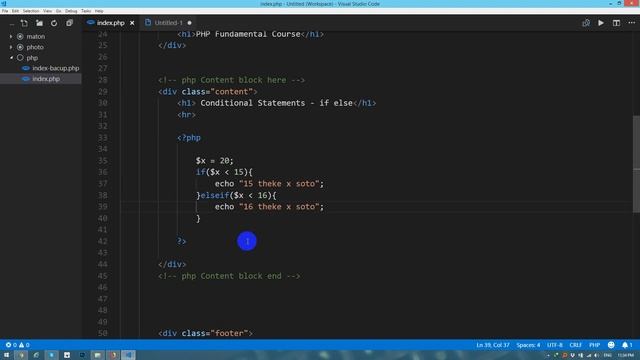Open the File menu
The height and width of the screenshot is (360, 640).
pyautogui.click(x=5, y=11)
